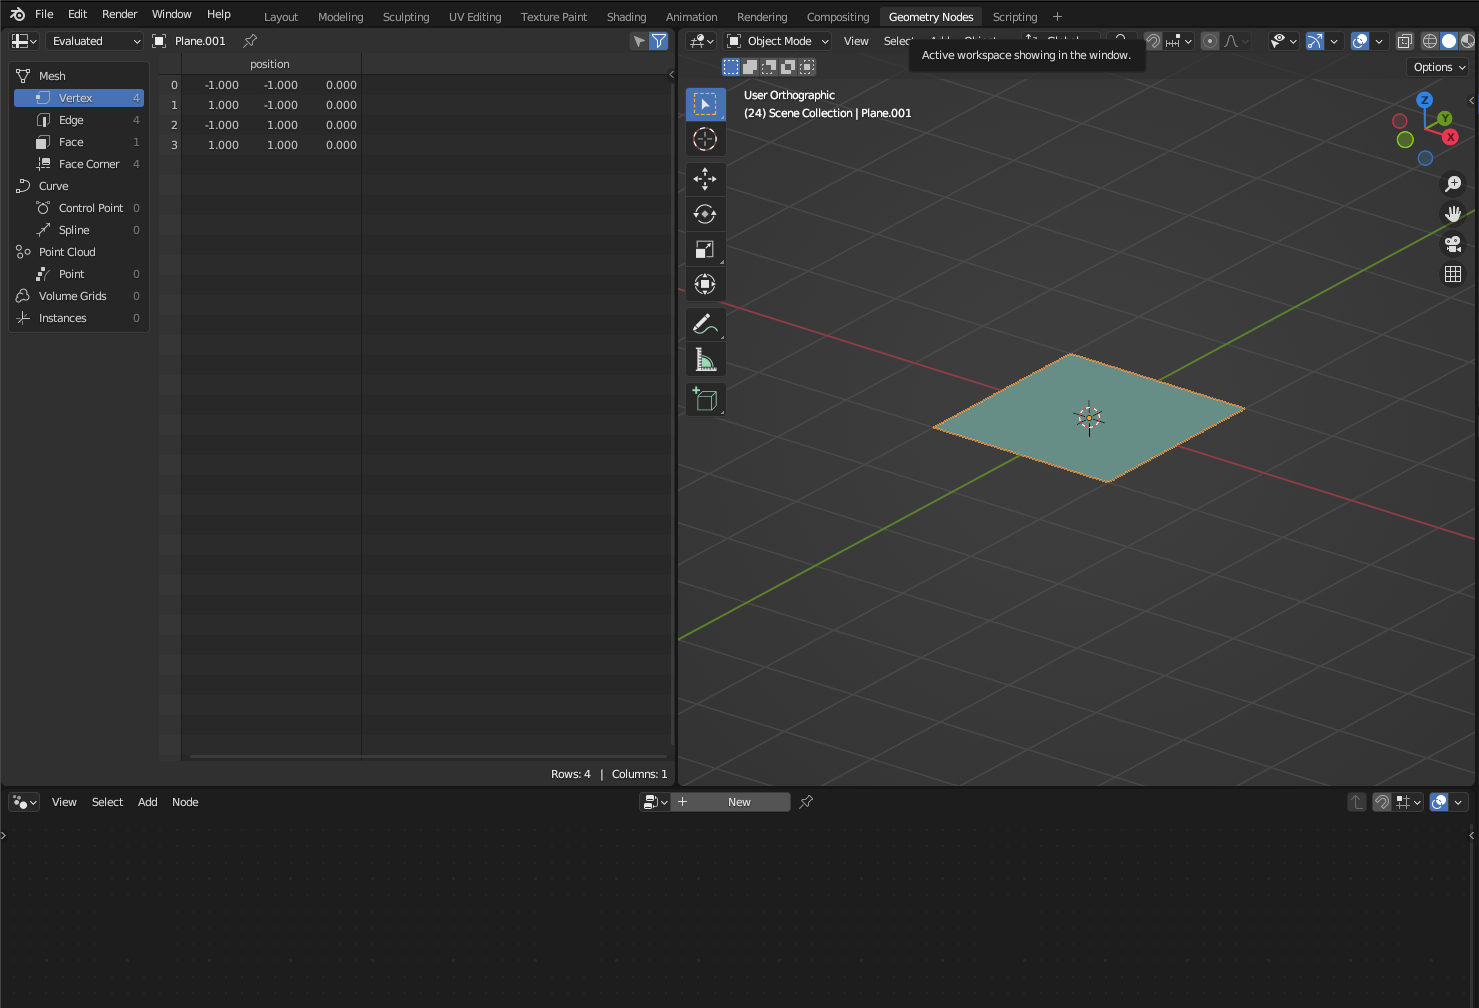This screenshot has height=1008, width=1479.
Task: Add new workspace with plus icon
Action: (1057, 17)
